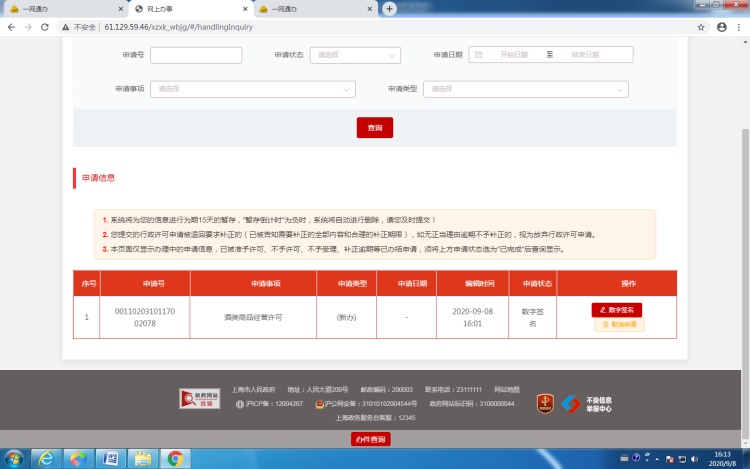Open Internet Explorer from the taskbar
Screen dimensions: 750x469
pyautogui.click(x=45, y=458)
